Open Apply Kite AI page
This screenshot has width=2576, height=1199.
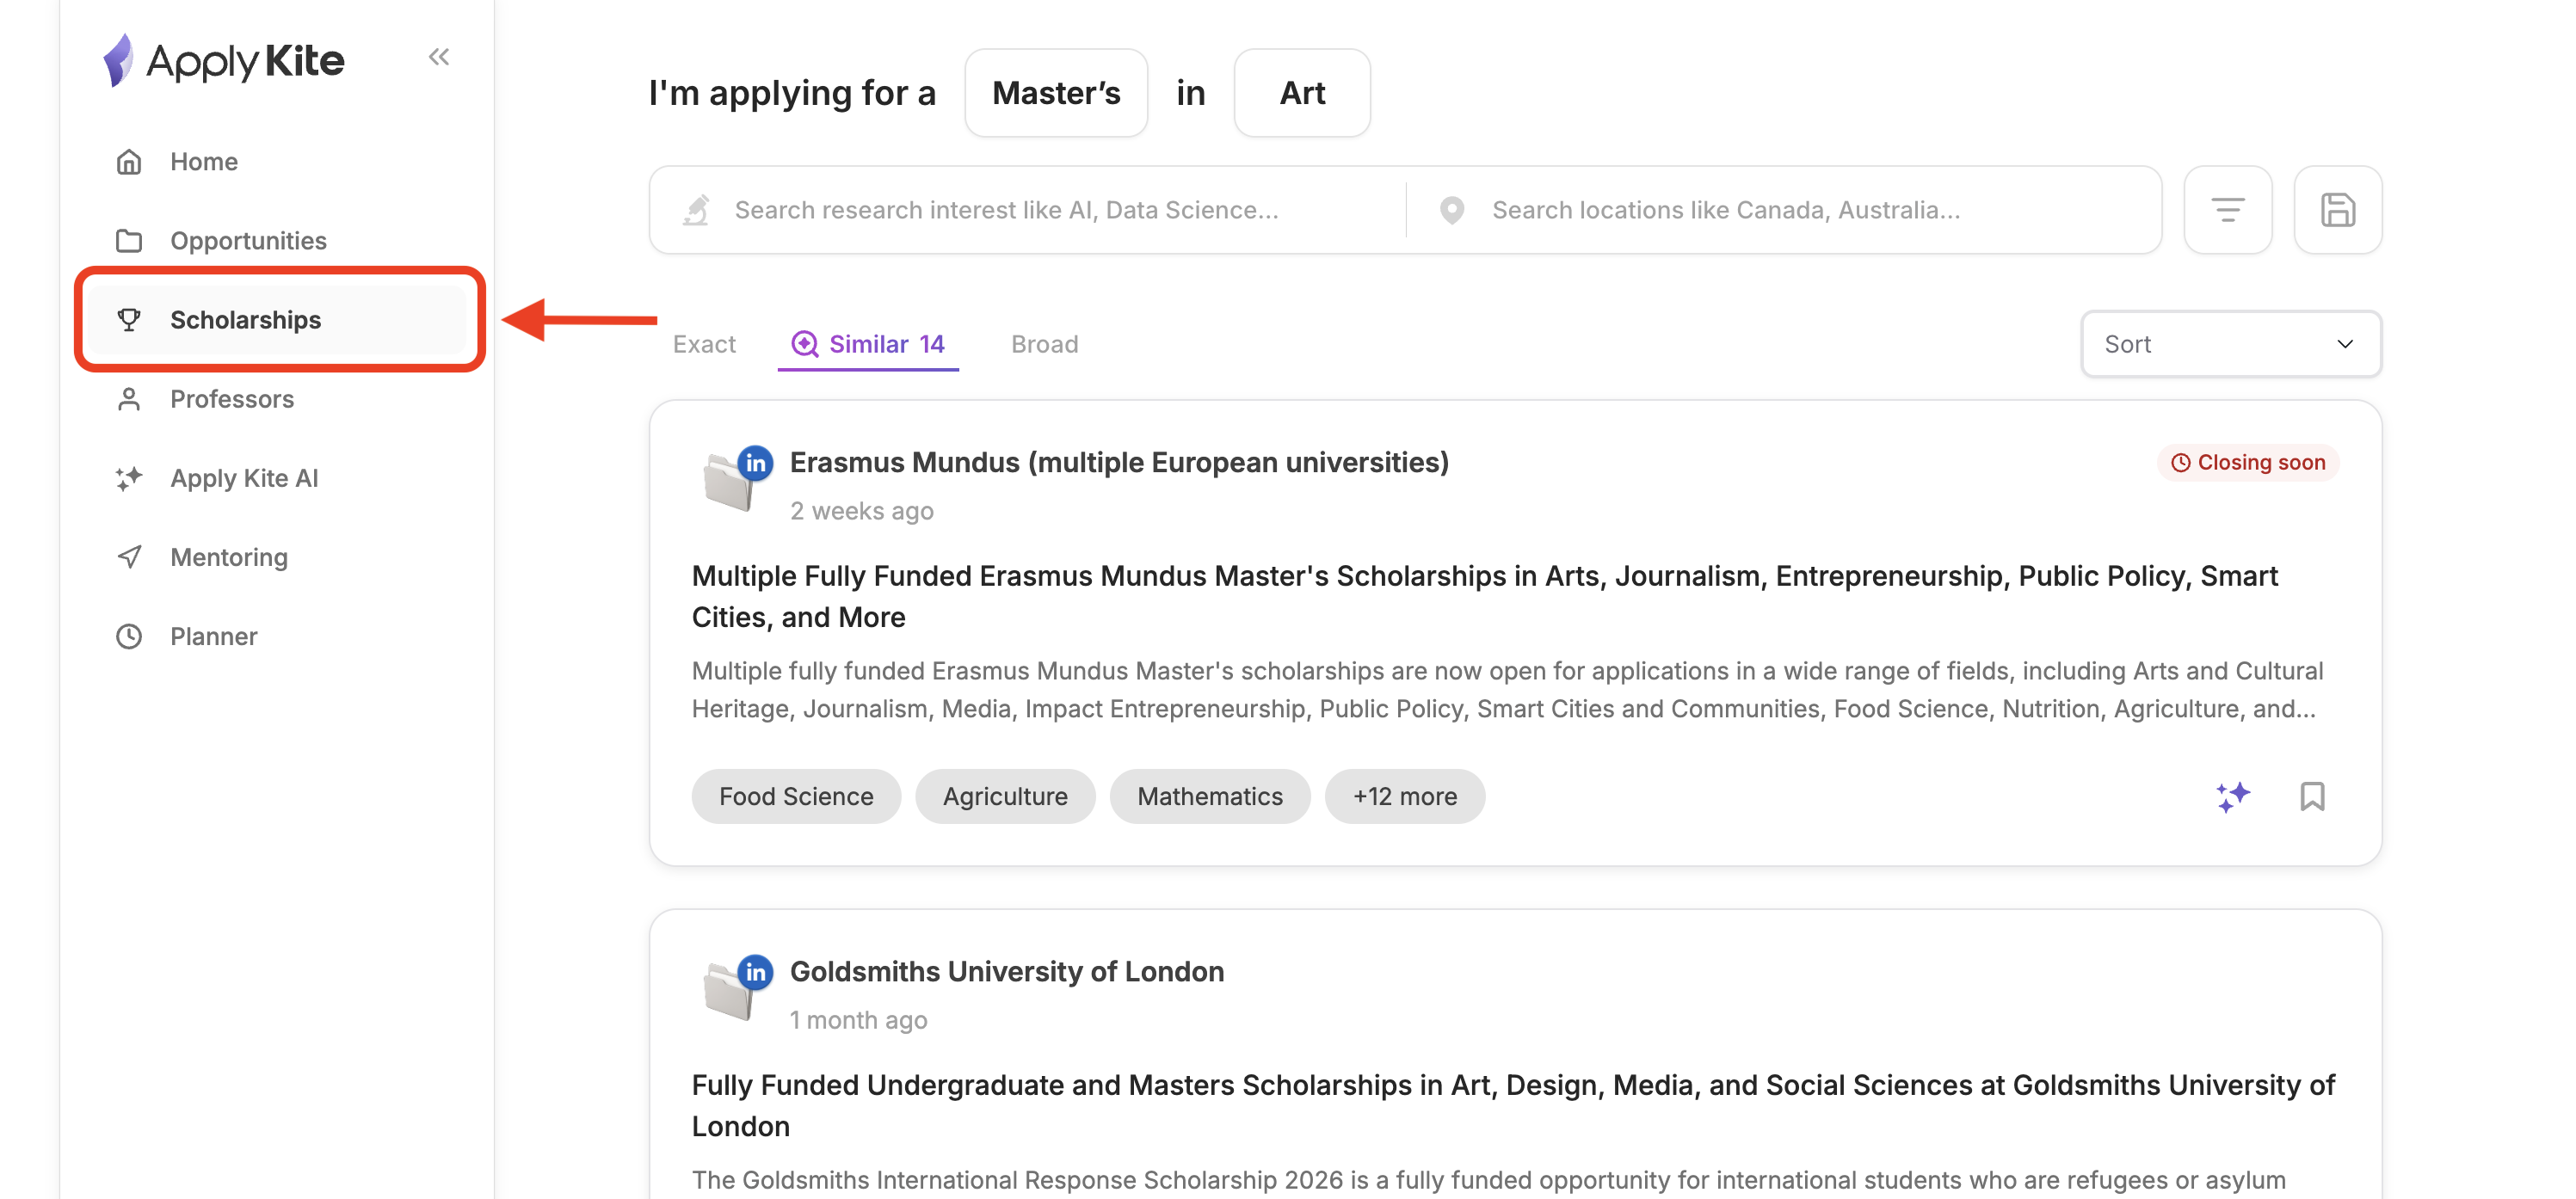pyautogui.click(x=244, y=478)
